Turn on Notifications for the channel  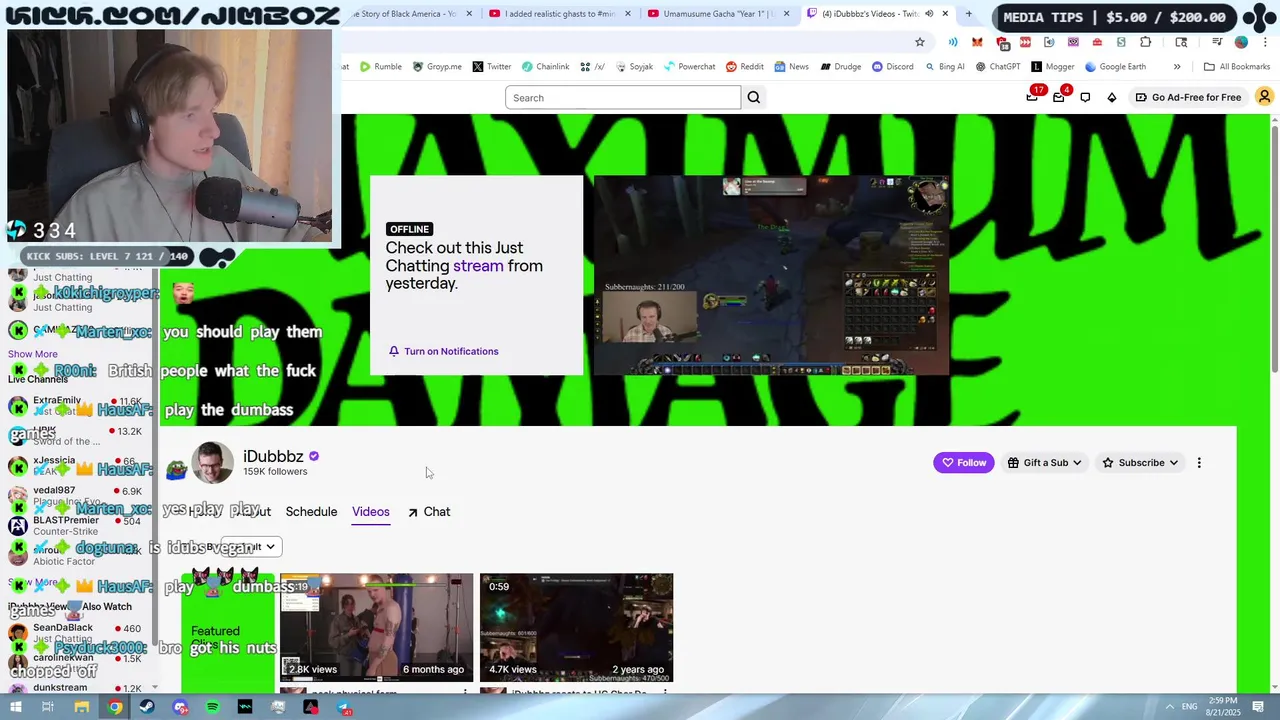(x=443, y=351)
